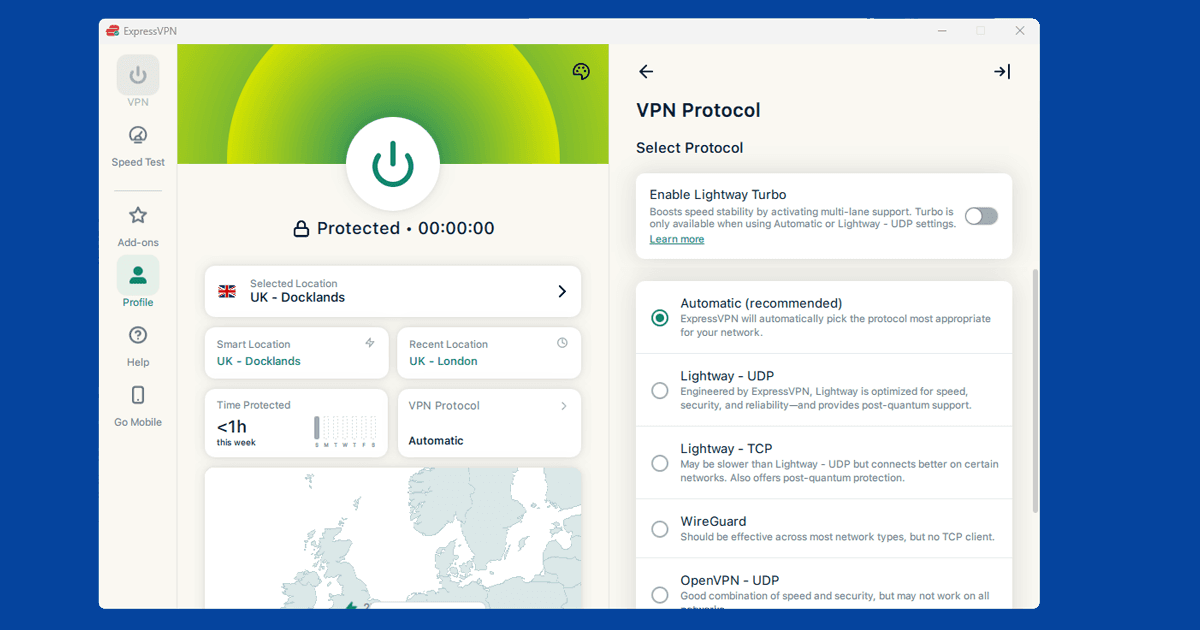Open the theme palette icon
The height and width of the screenshot is (630, 1200).
(x=581, y=71)
